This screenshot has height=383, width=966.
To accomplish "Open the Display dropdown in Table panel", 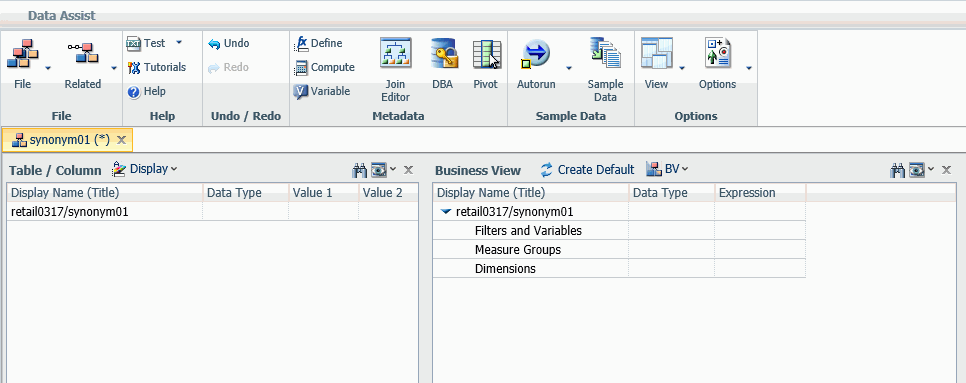I will tap(145, 169).
